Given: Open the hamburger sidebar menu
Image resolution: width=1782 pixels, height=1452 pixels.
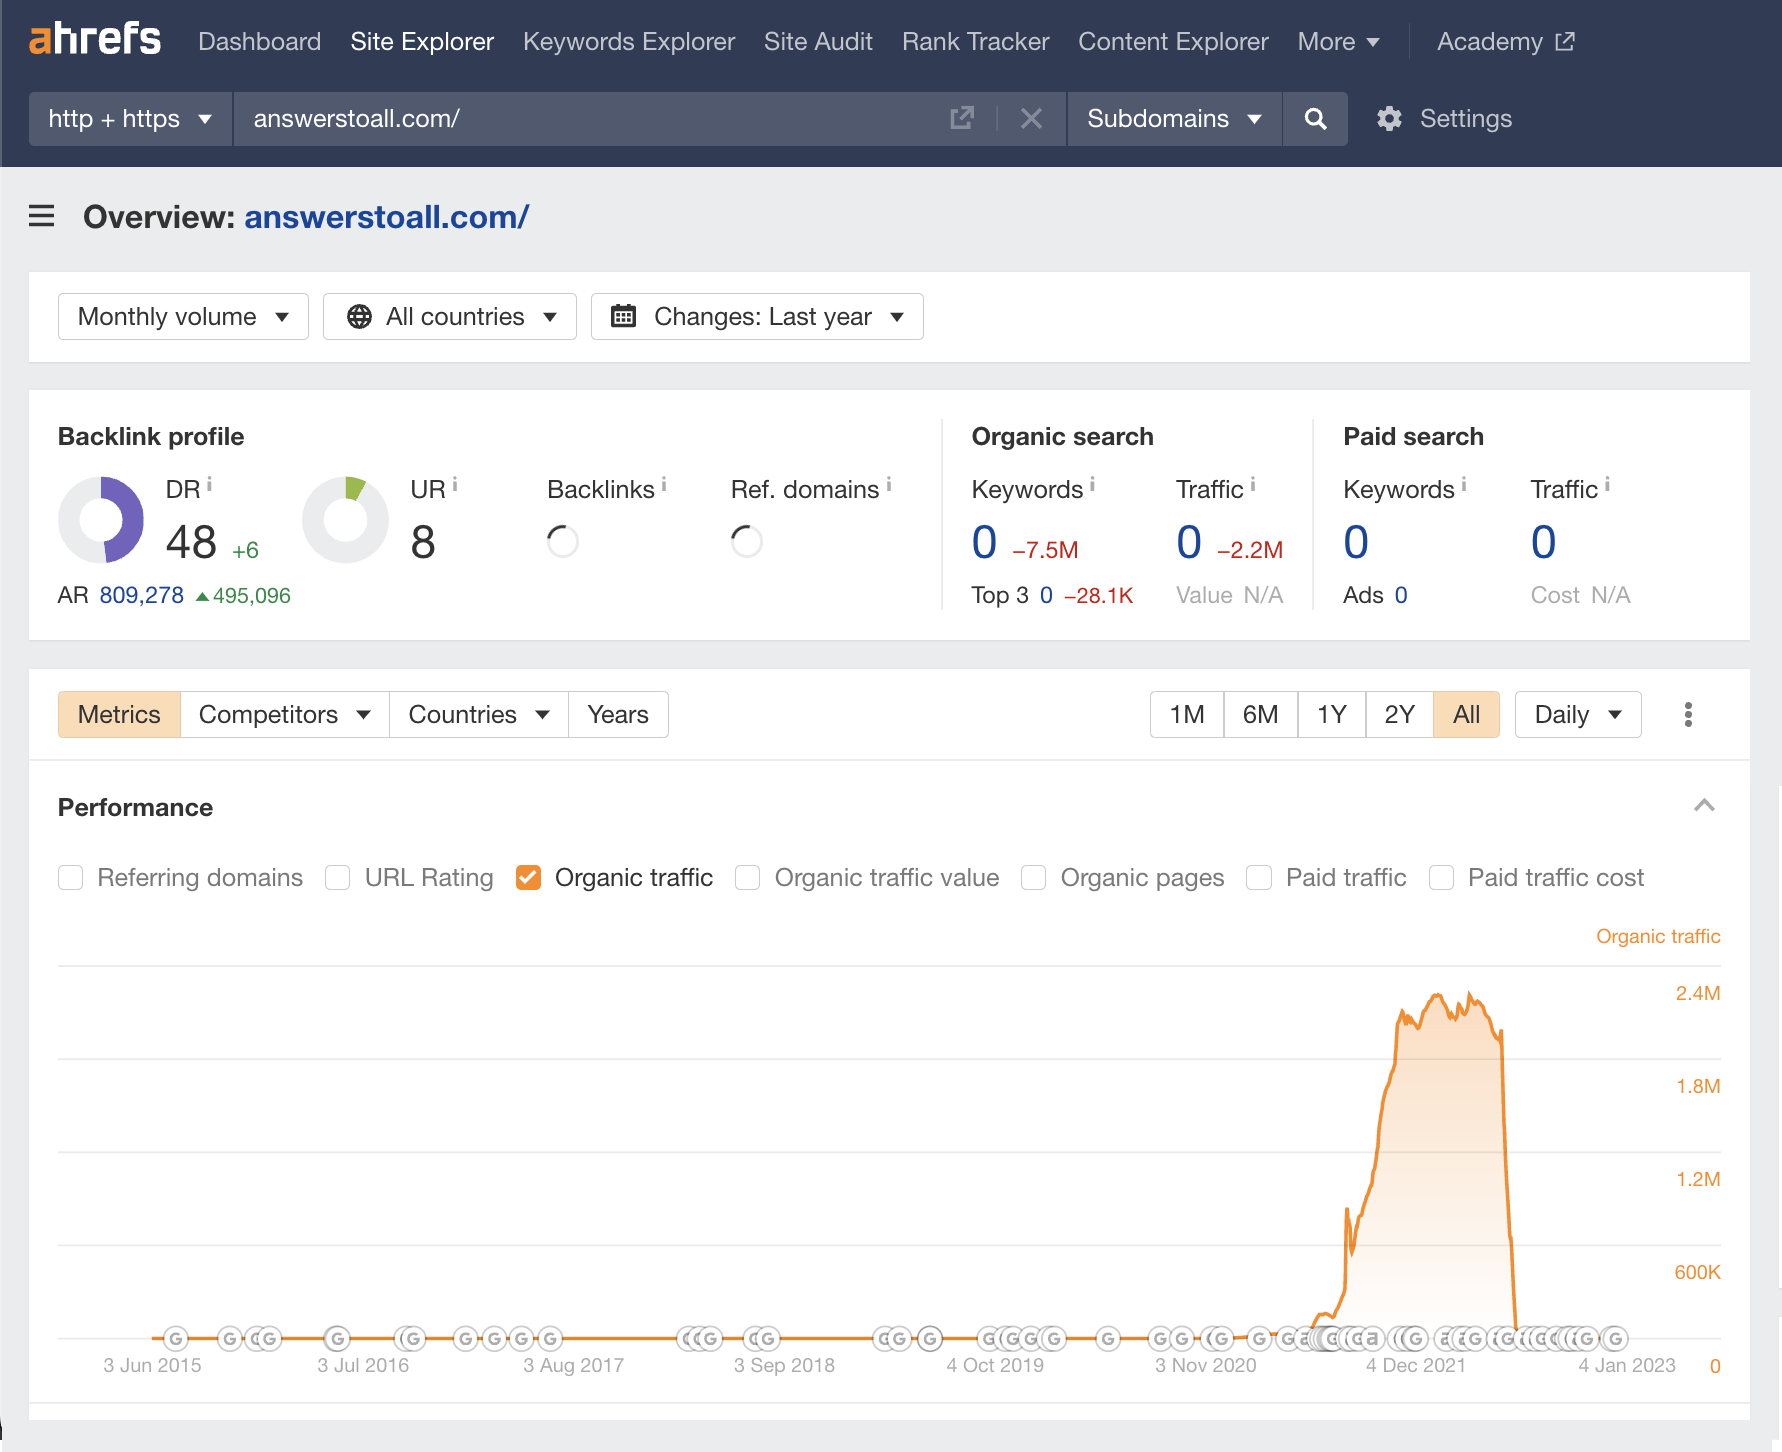Looking at the screenshot, I should point(41,216).
